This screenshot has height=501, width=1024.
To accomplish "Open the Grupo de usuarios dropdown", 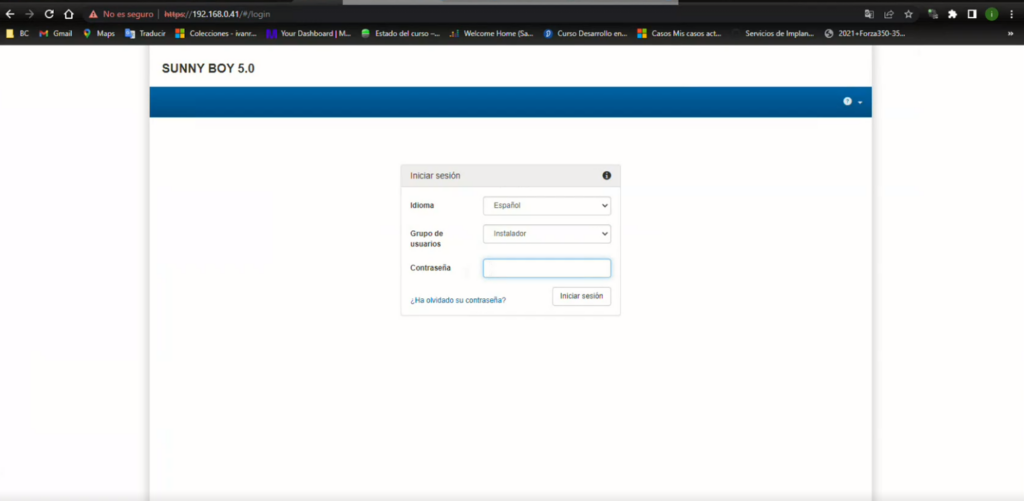I will pos(547,234).
